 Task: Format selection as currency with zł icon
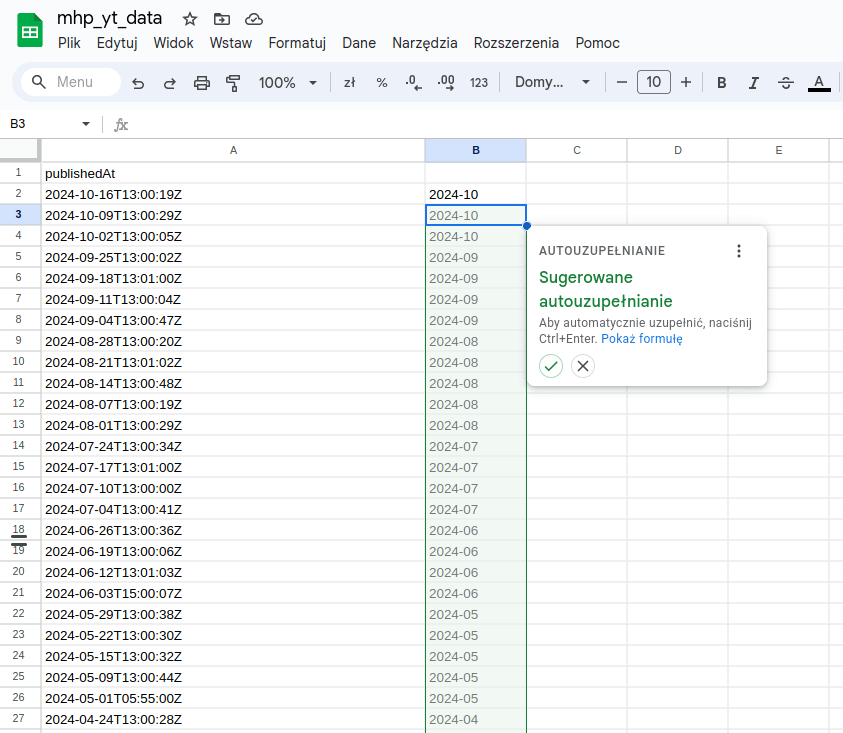(349, 82)
